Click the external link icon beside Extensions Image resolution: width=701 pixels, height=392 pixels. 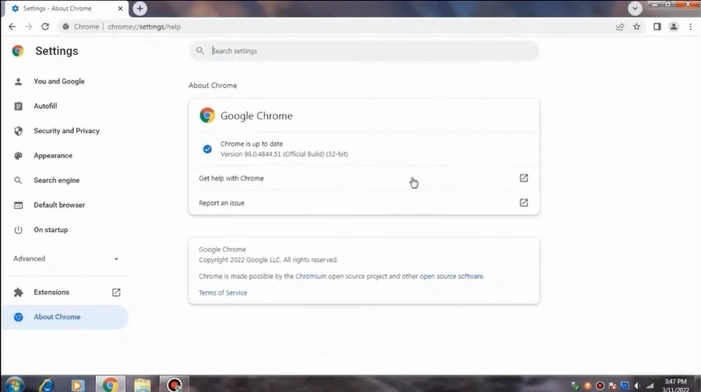(116, 292)
